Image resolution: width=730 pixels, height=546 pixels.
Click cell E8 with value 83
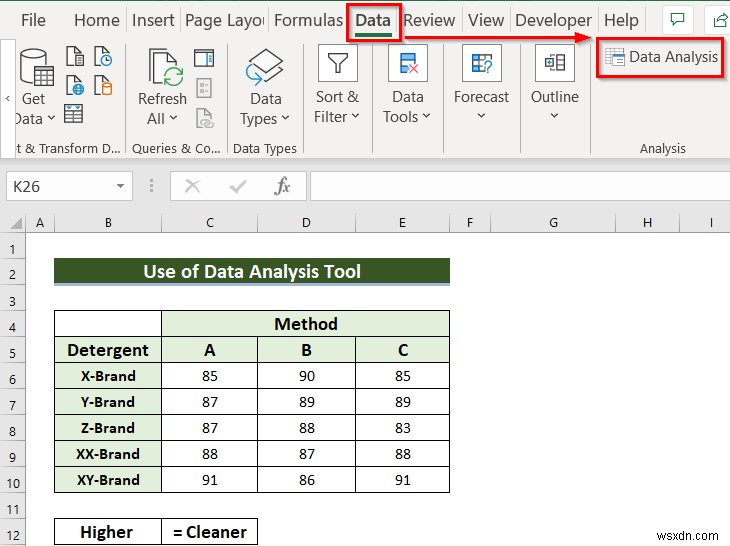(403, 428)
